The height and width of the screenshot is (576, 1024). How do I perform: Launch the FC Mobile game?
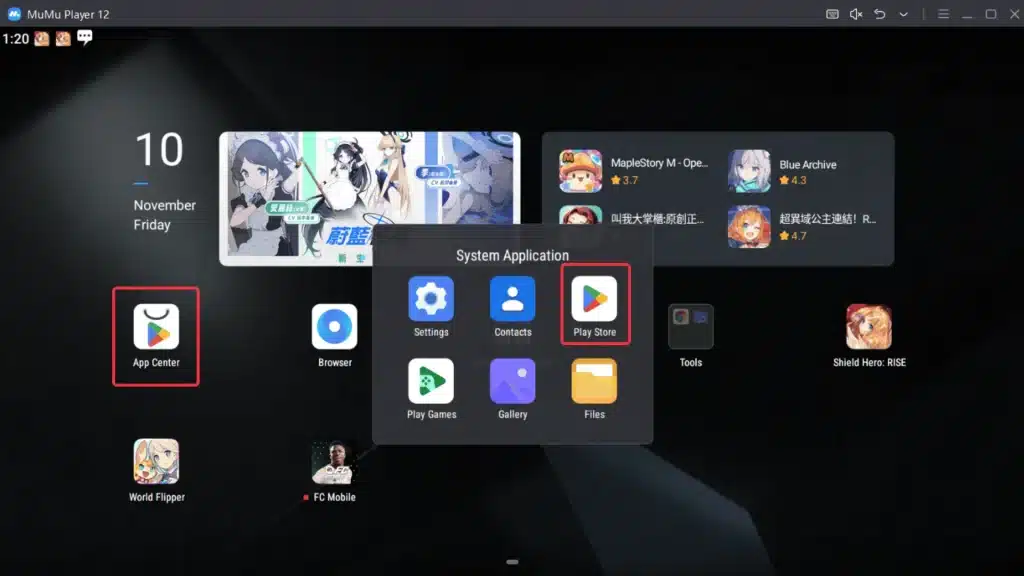[x=334, y=461]
